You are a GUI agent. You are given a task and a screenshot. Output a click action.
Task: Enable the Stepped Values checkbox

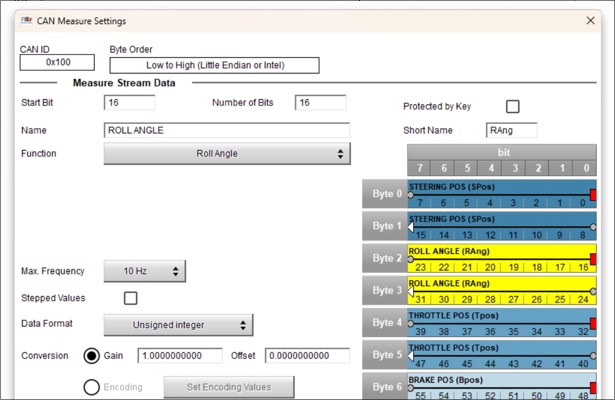coord(130,298)
